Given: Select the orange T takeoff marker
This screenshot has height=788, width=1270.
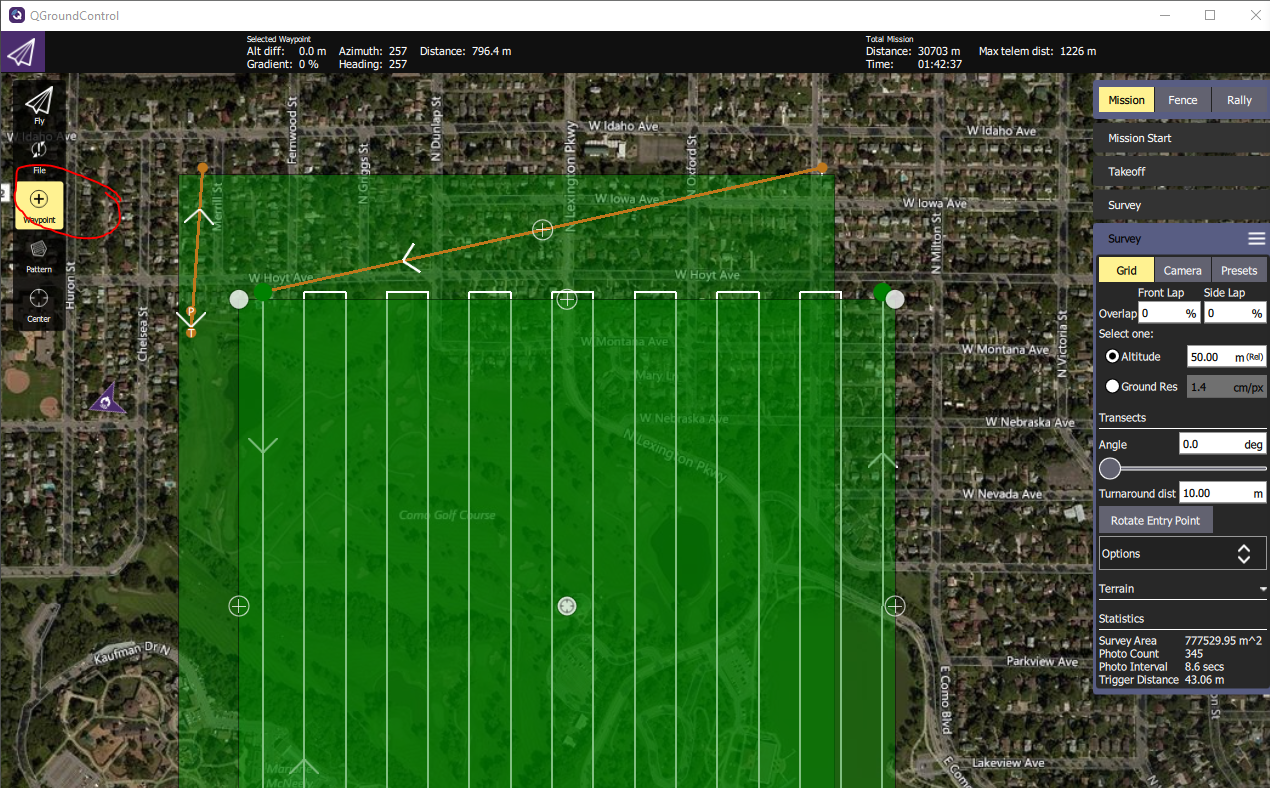Looking at the screenshot, I should pyautogui.click(x=191, y=332).
